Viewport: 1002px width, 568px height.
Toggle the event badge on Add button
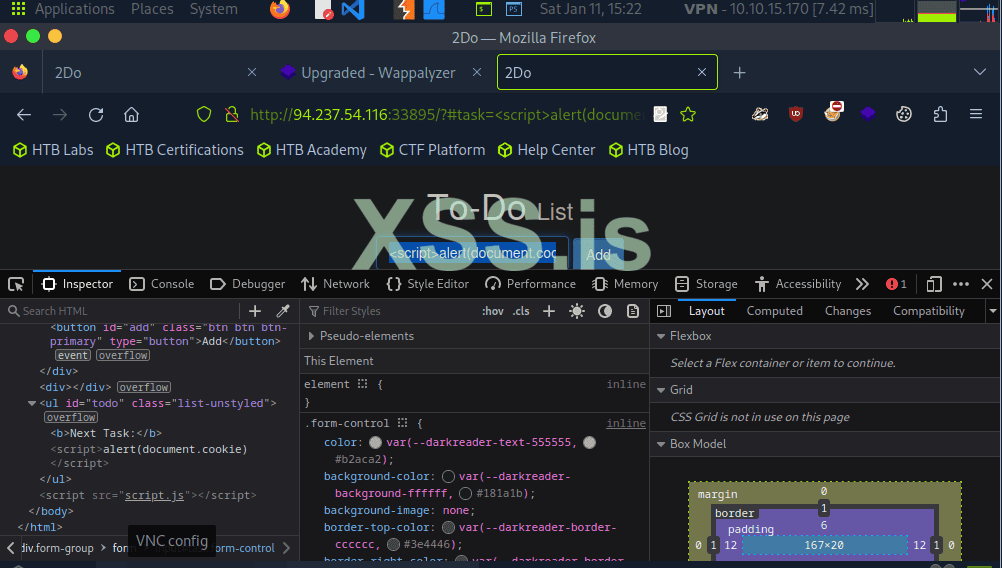73,355
